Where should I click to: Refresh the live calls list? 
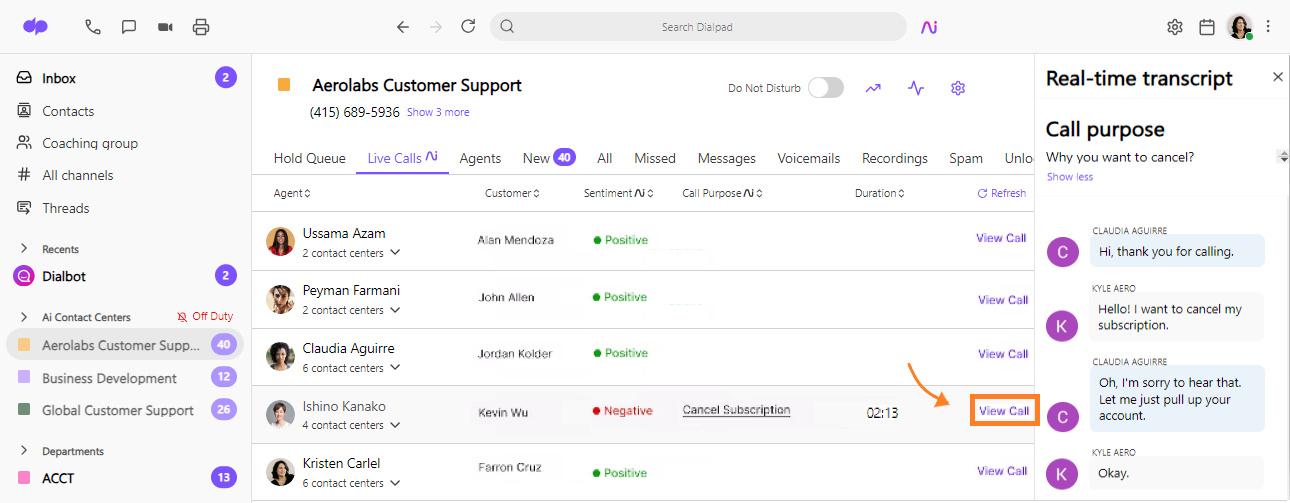pos(1001,193)
